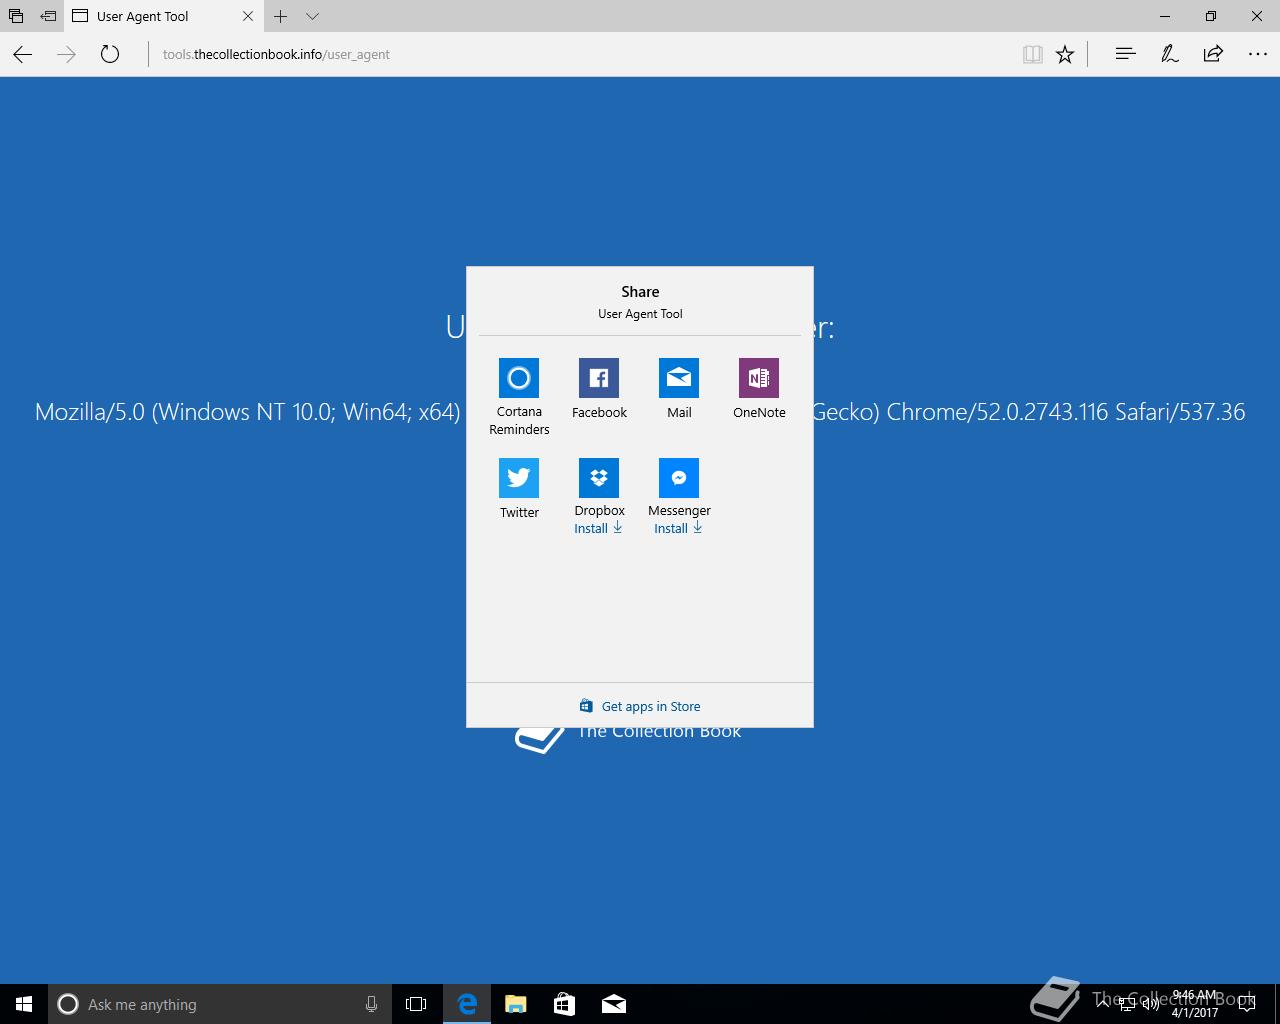The width and height of the screenshot is (1280, 1024).
Task: Click Cortana Ask me anything box
Action: (x=219, y=1004)
